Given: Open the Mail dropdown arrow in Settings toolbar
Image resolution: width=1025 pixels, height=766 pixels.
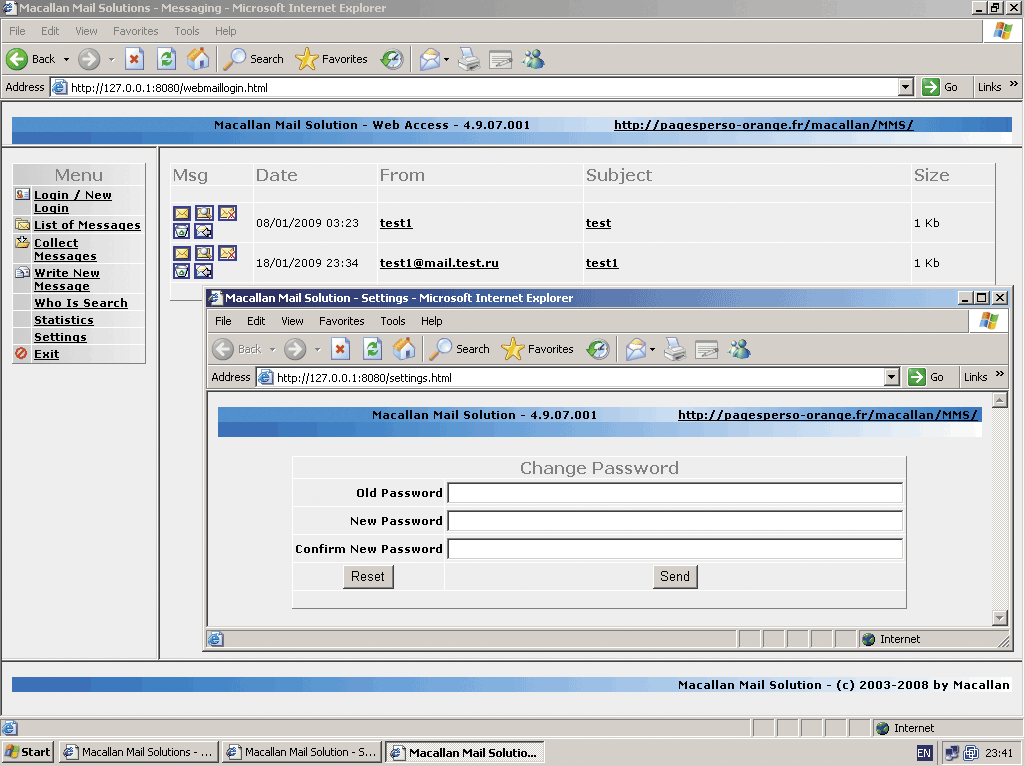Looking at the screenshot, I should pos(652,349).
